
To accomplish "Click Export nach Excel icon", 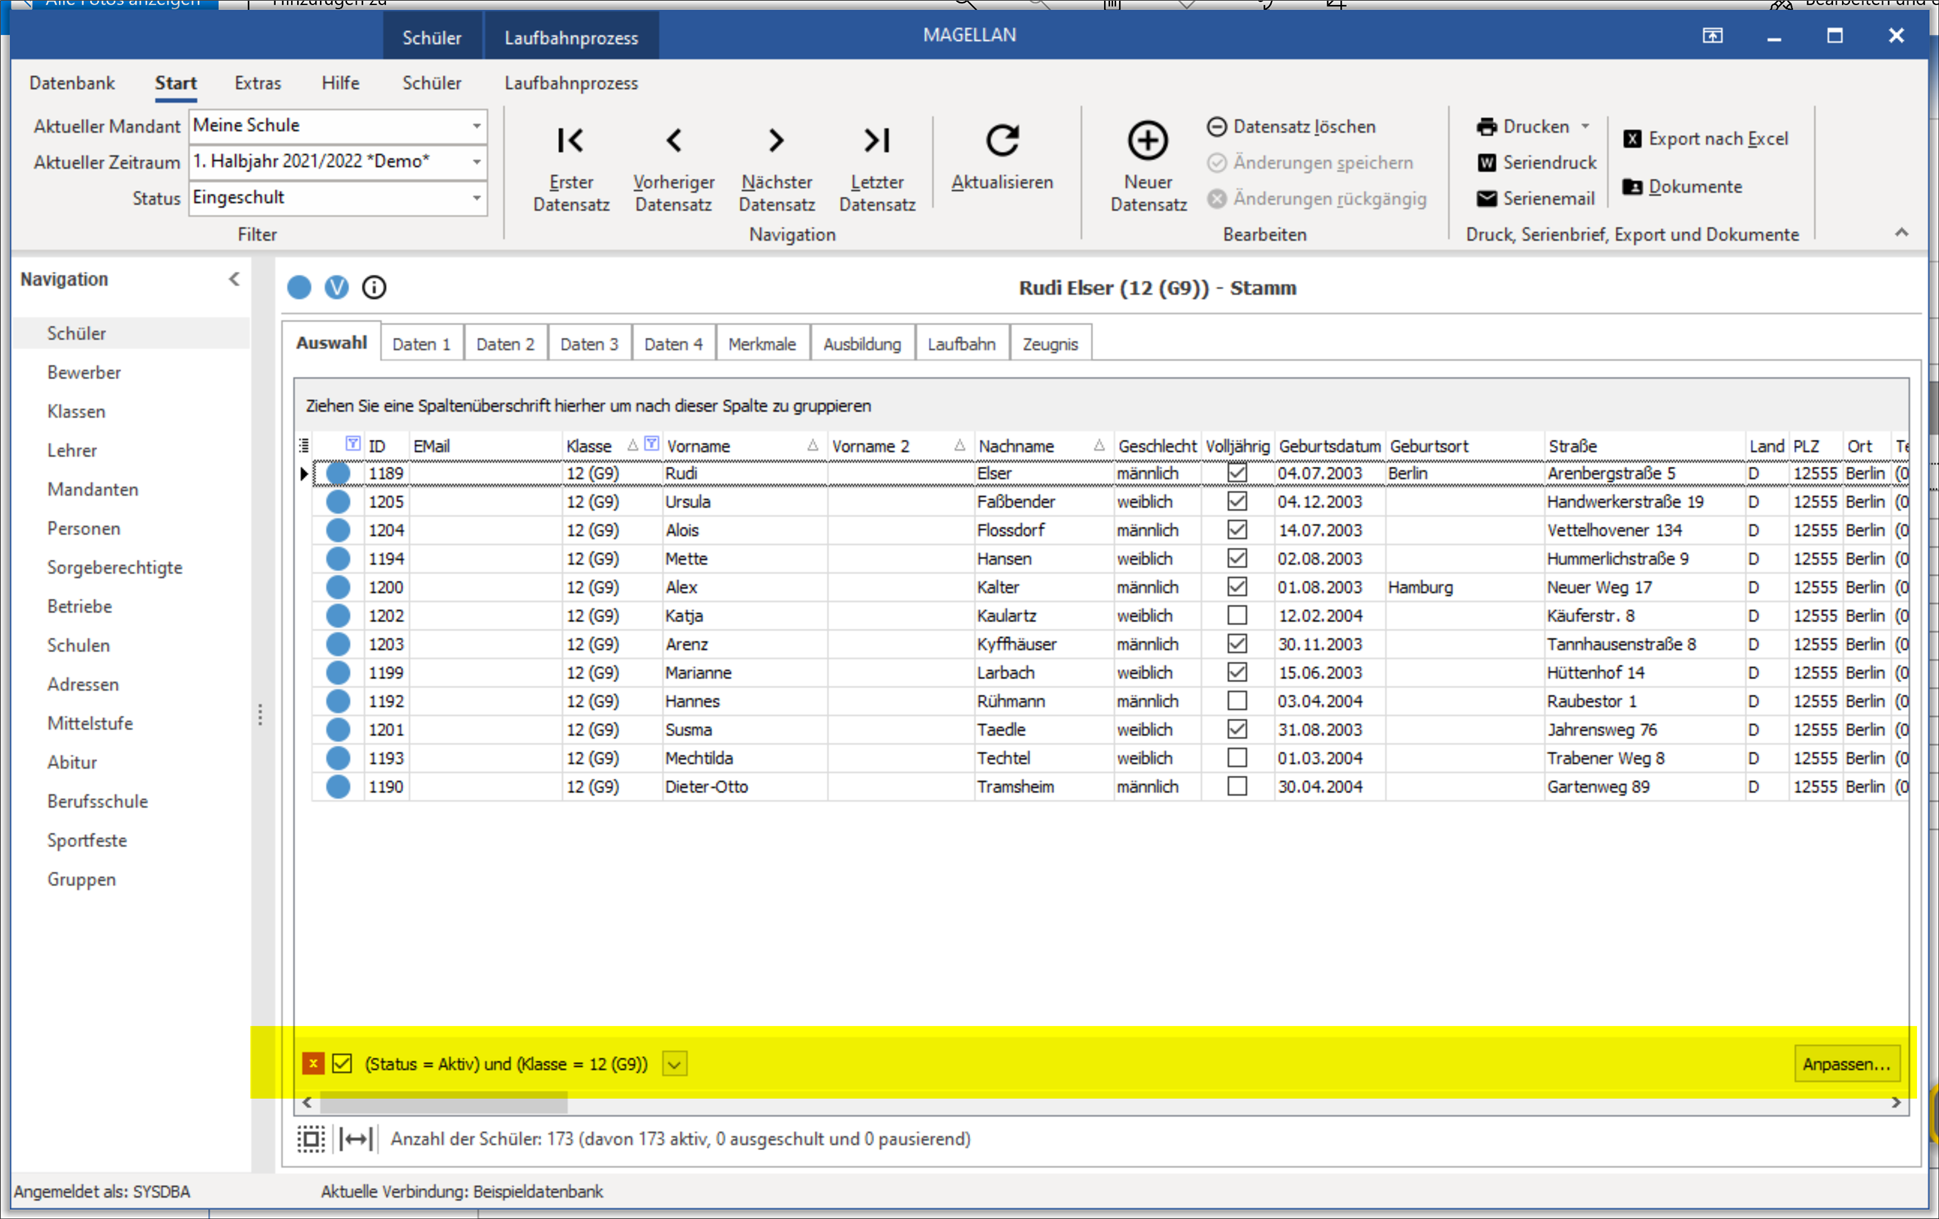I will pos(1632,139).
